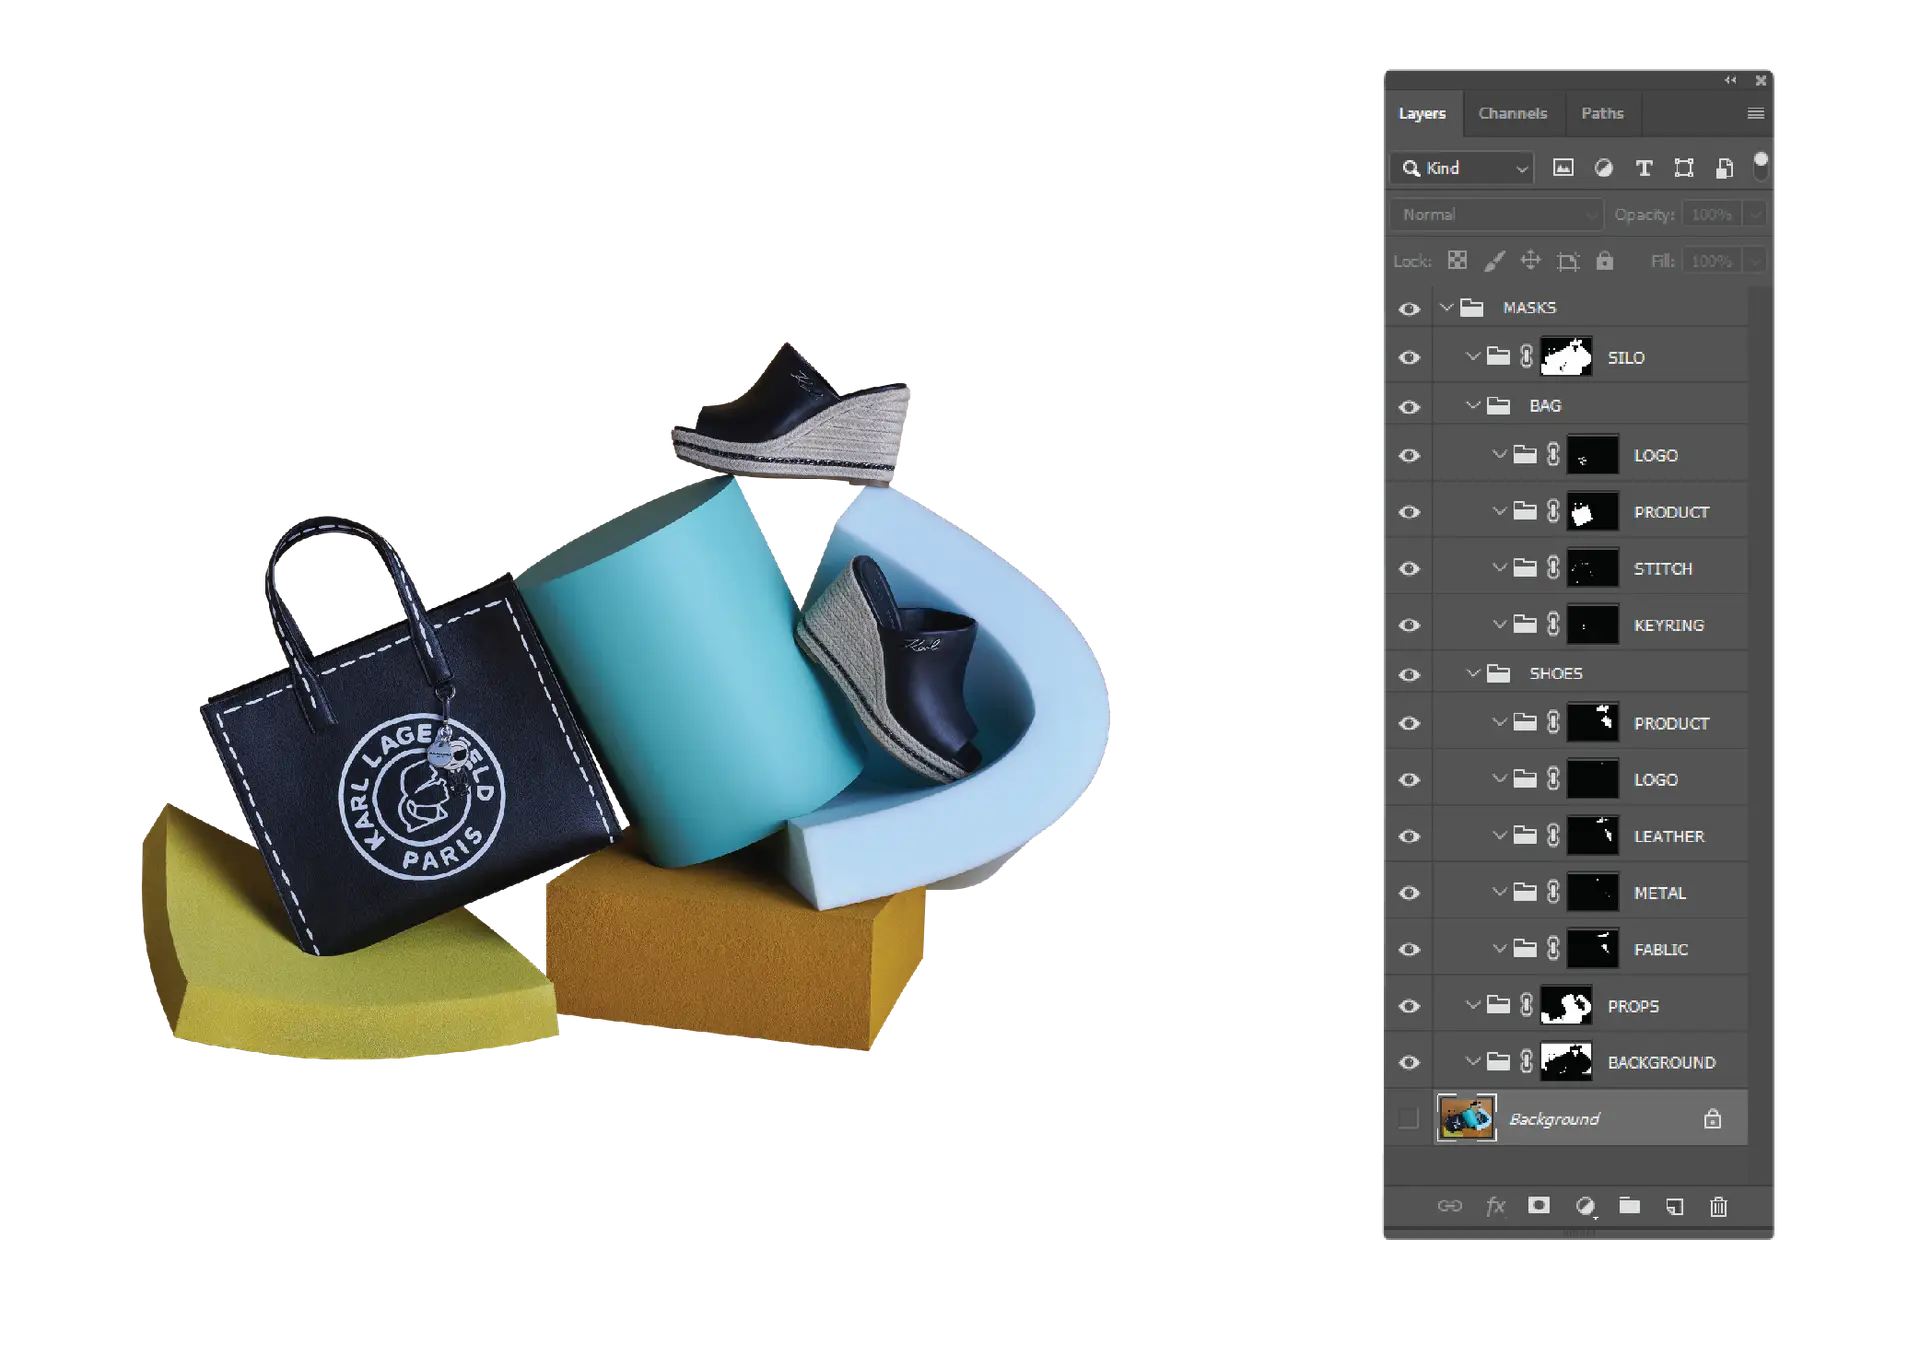Click the folder icon of SHOES group

[x=1498, y=674]
